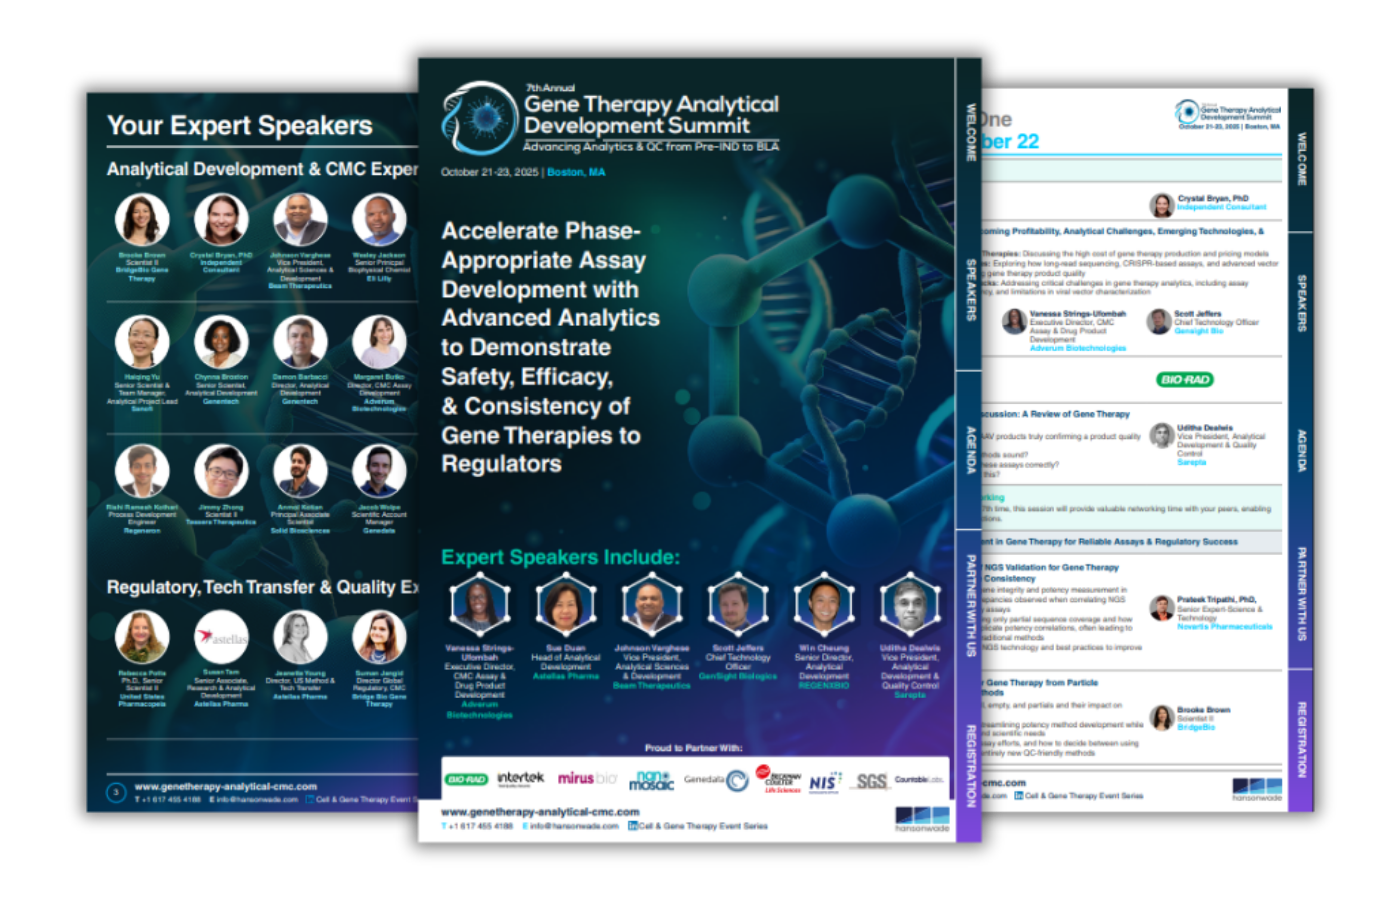Click Sue Duan's hexagon photo on cover
1400x900 pixels.
click(566, 604)
